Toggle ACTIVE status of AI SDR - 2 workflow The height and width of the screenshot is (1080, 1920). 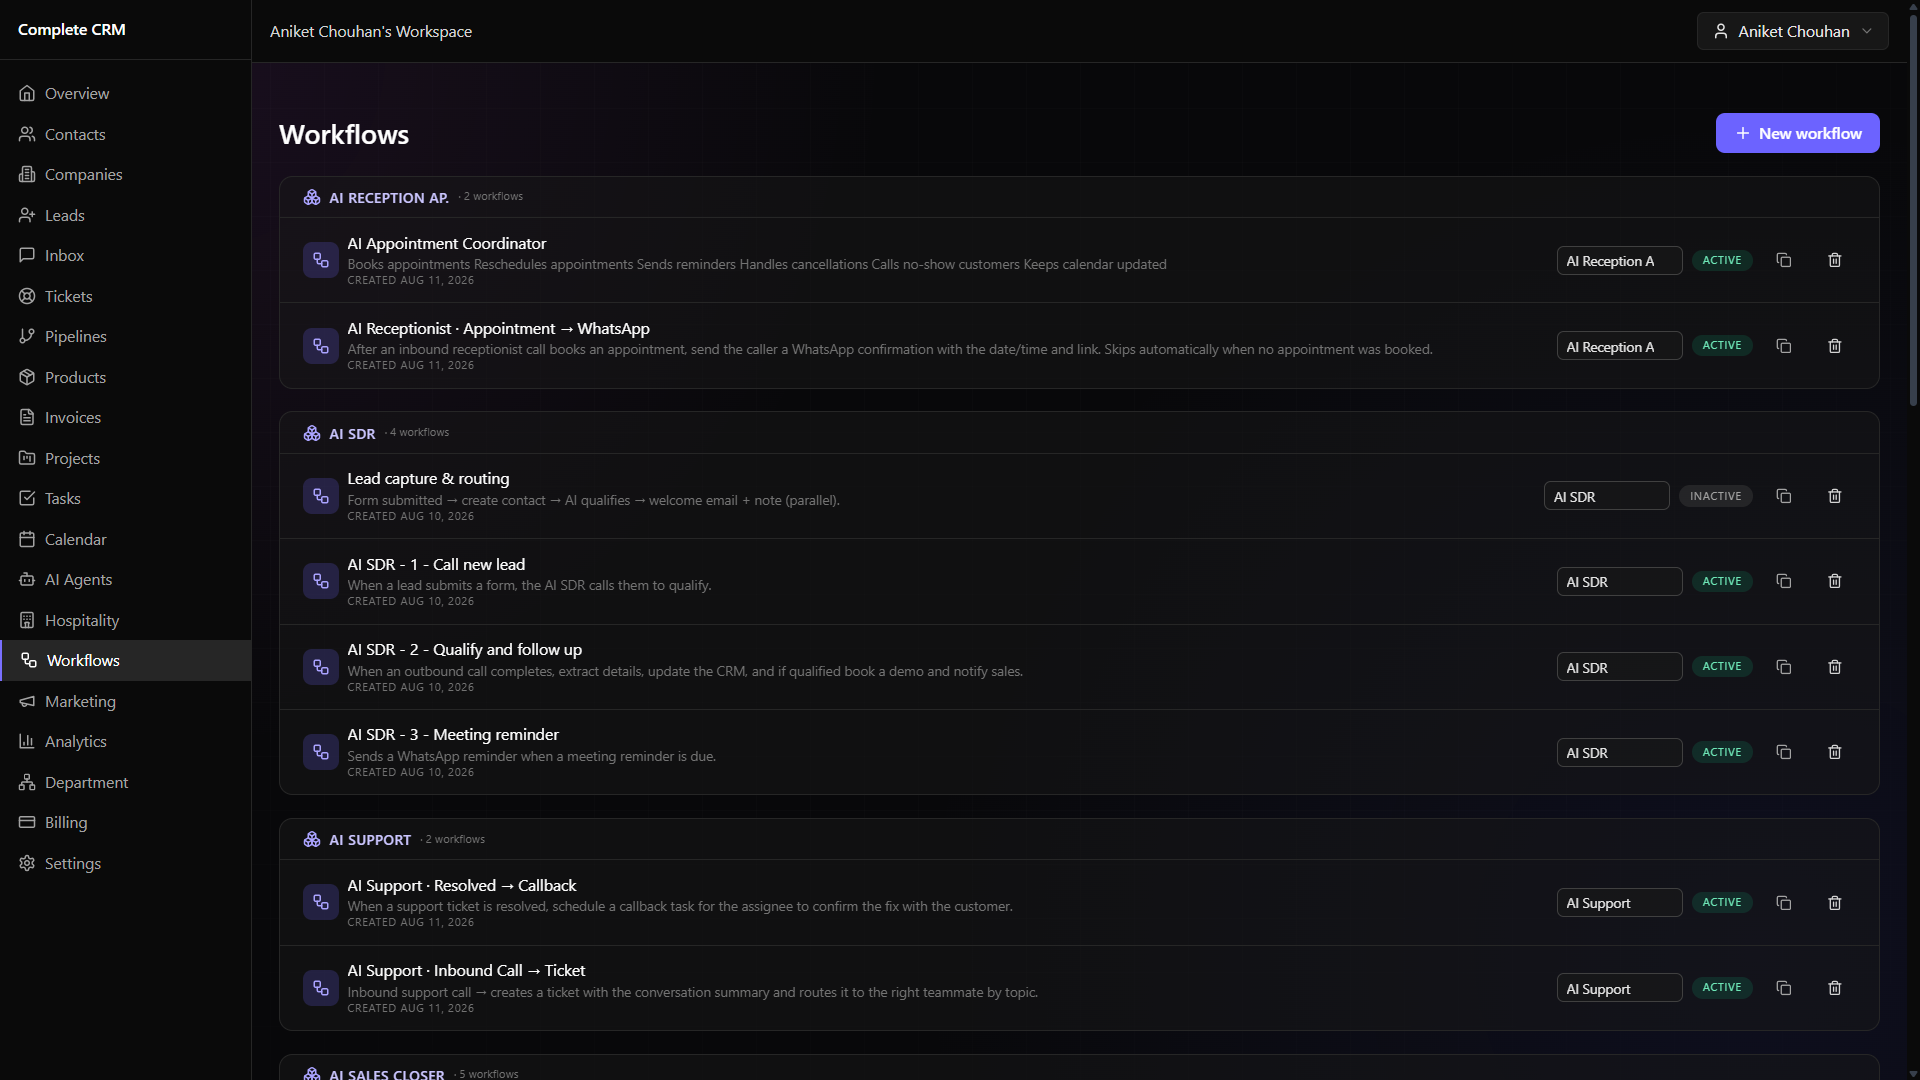pyautogui.click(x=1721, y=667)
